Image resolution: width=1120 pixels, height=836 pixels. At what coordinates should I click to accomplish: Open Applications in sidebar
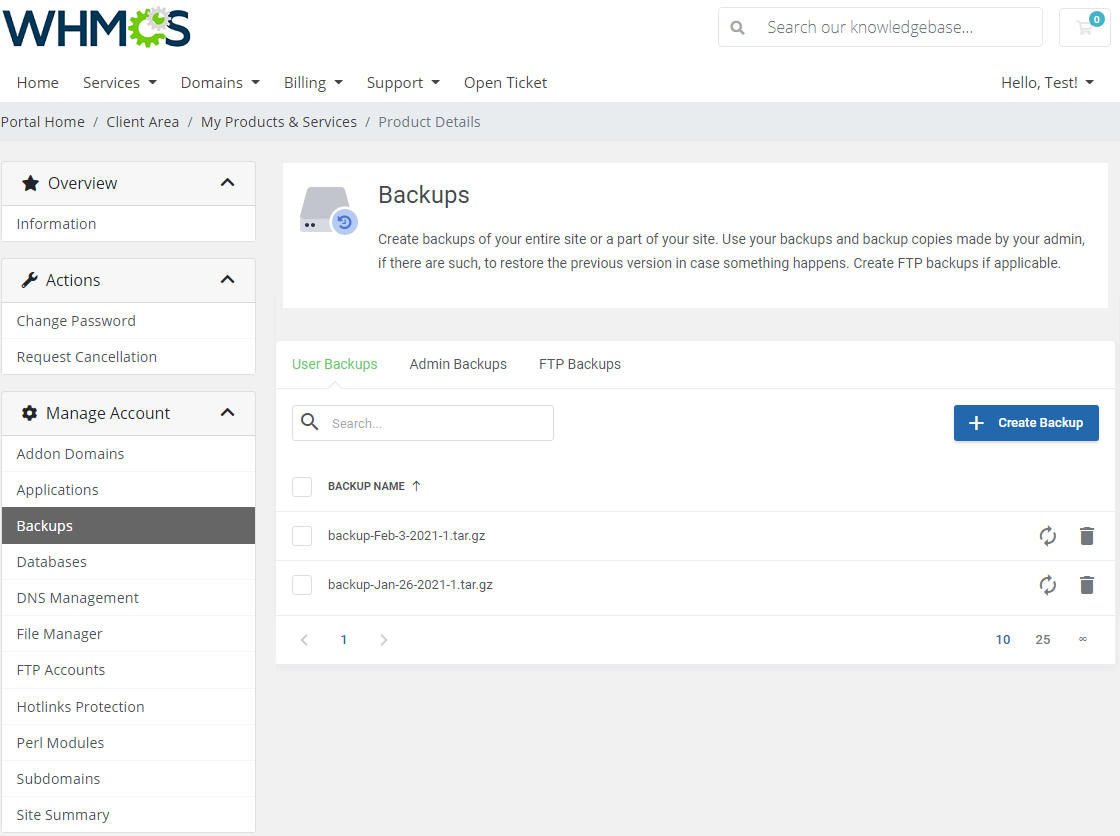129,490
